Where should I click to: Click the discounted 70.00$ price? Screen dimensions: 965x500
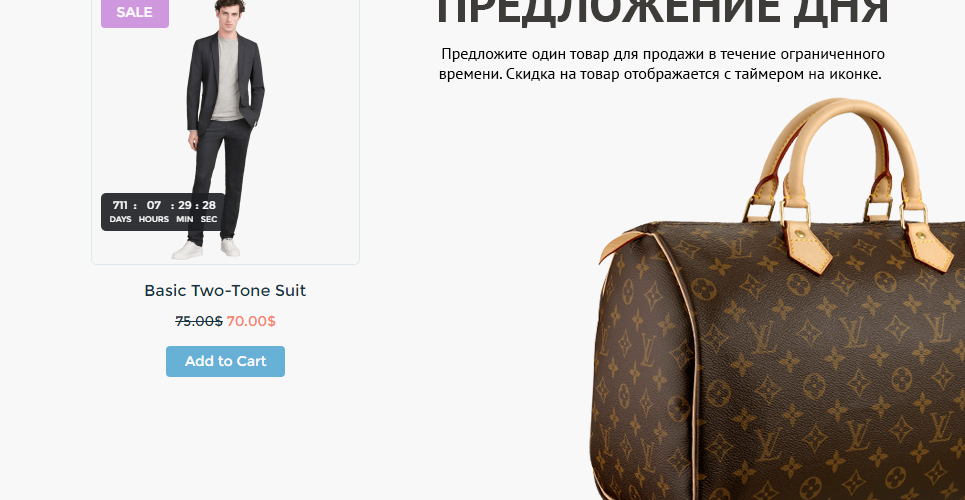pos(251,321)
